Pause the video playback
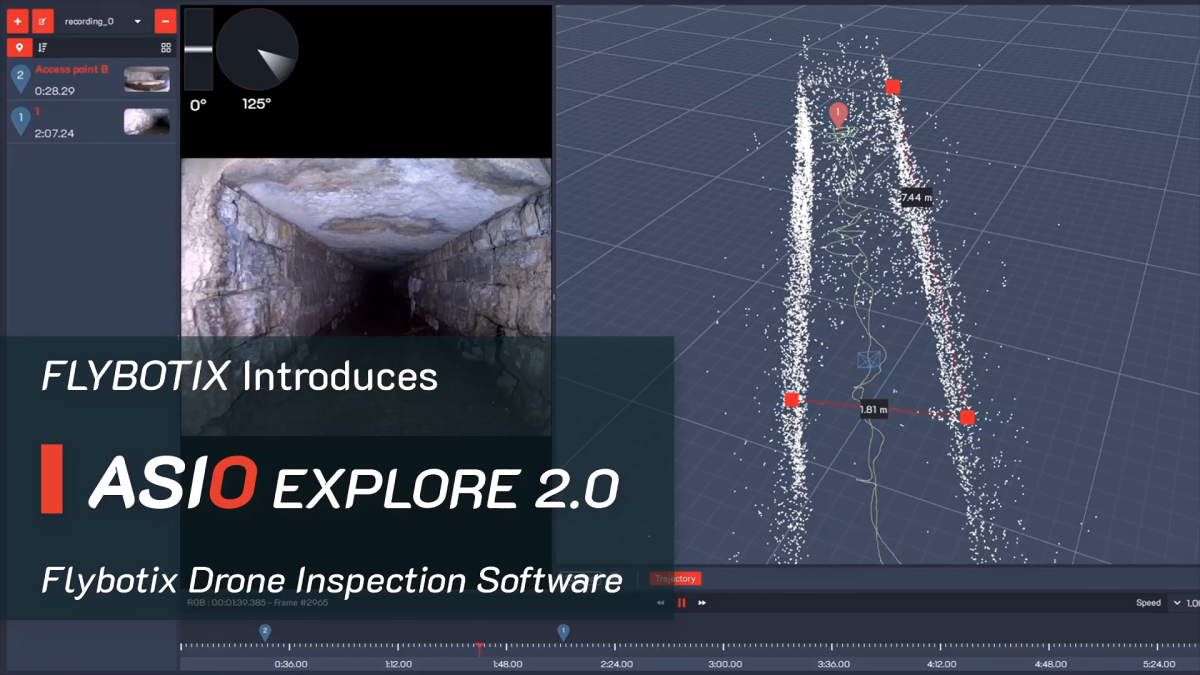The height and width of the screenshot is (675, 1200). pyautogui.click(x=682, y=603)
